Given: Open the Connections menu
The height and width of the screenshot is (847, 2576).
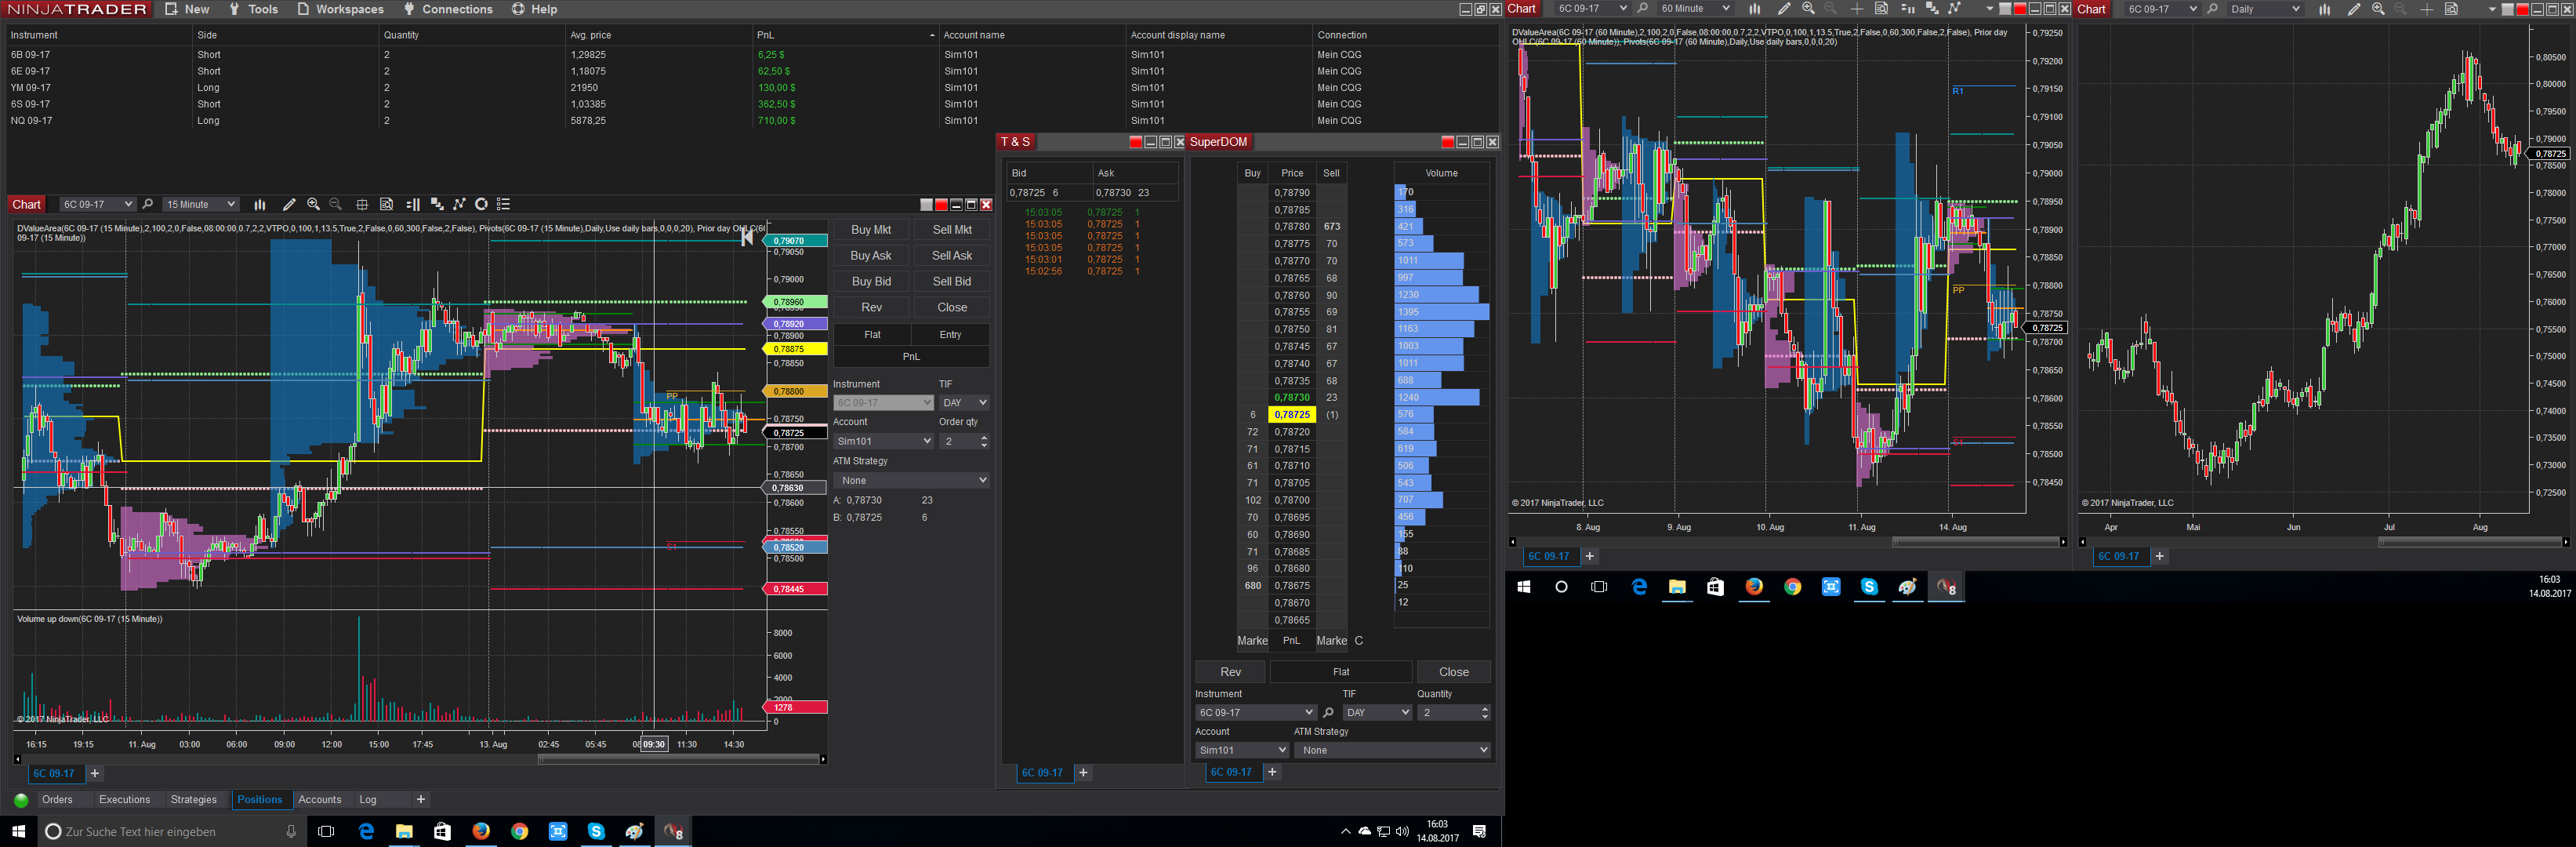Looking at the screenshot, I should click(x=448, y=9).
